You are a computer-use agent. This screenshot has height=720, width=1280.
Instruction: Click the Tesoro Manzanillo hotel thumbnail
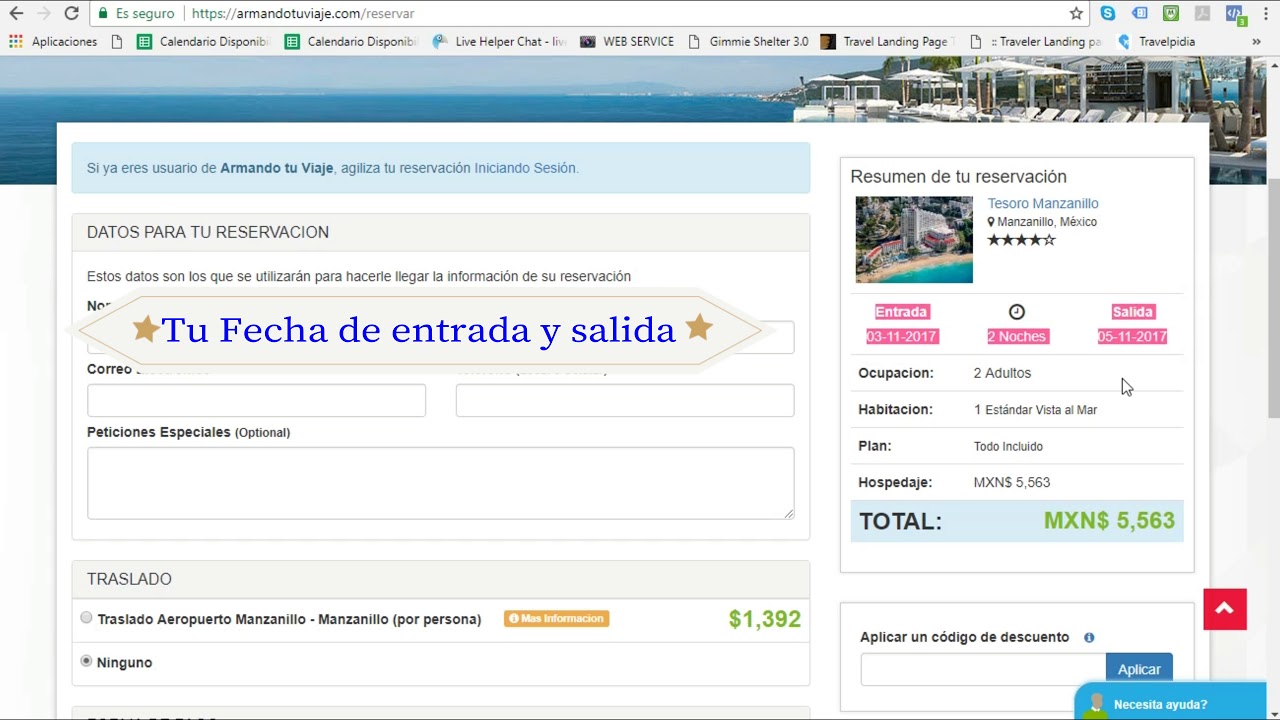914,239
